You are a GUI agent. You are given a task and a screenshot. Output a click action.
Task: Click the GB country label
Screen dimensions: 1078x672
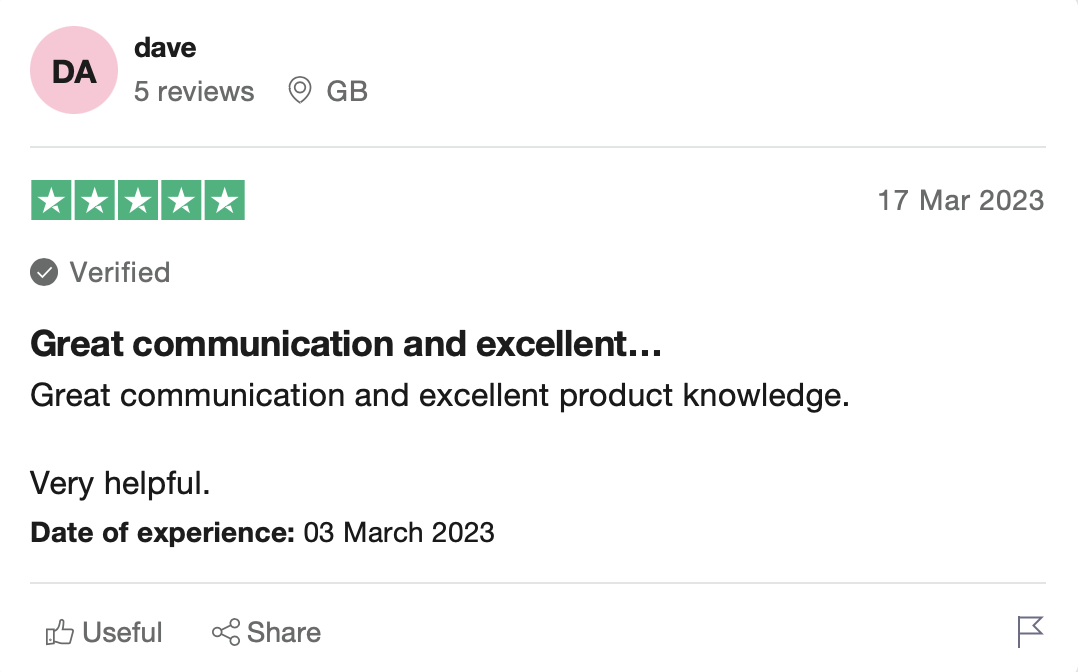347,91
